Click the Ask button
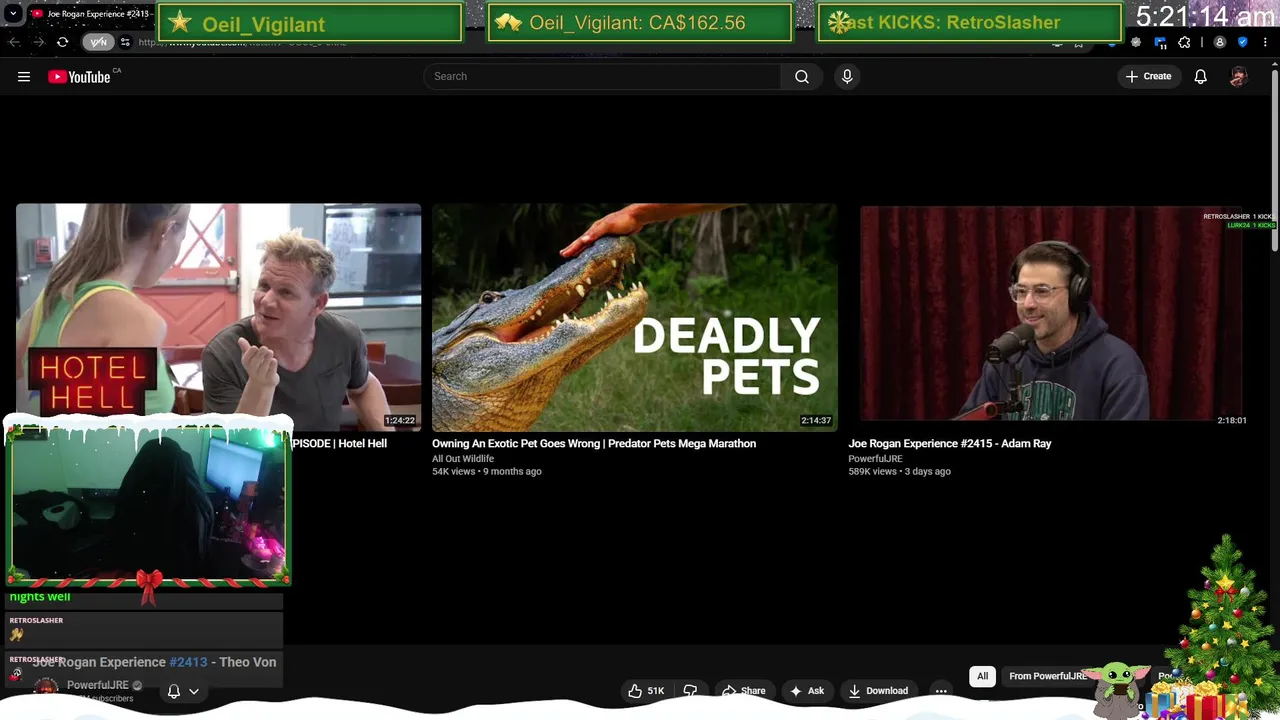Viewport: 1280px width, 720px height. (807, 691)
